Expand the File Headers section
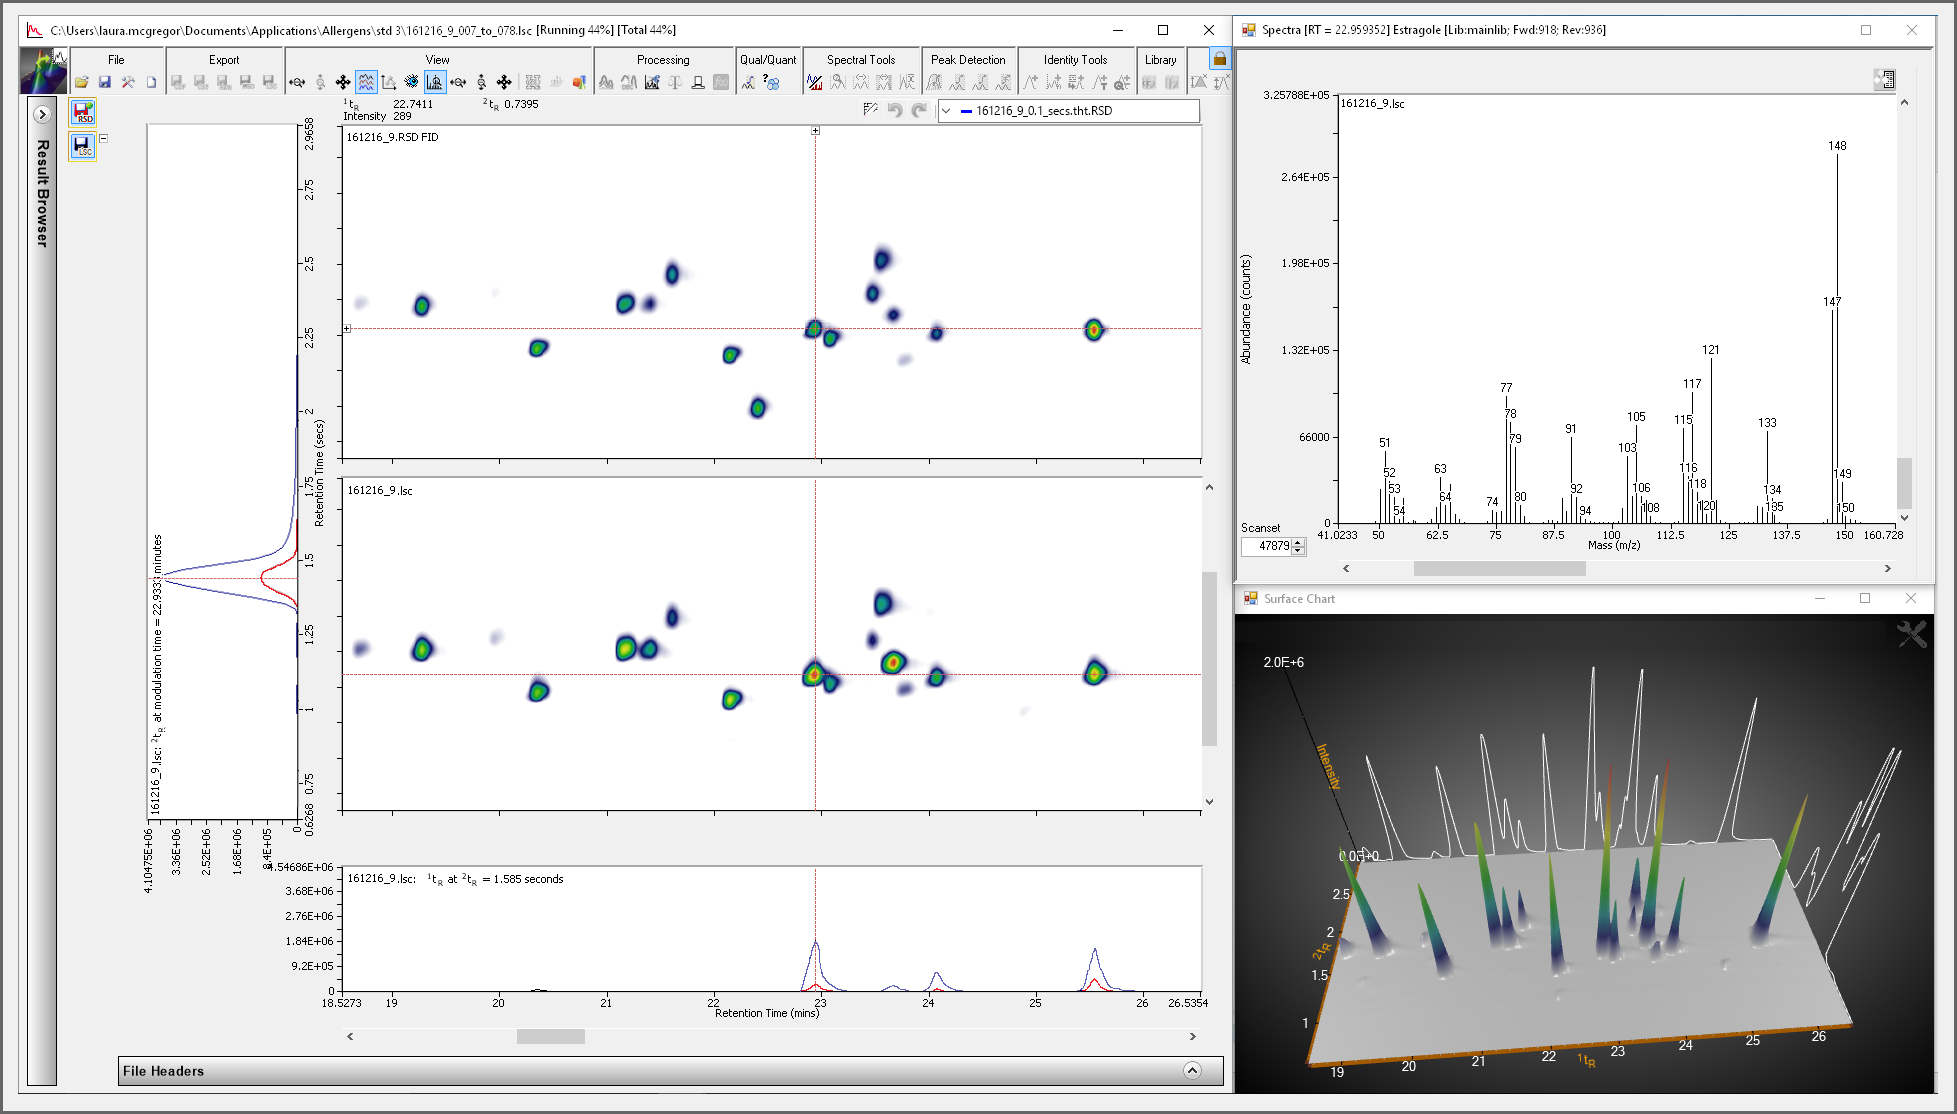 pos(1192,1071)
